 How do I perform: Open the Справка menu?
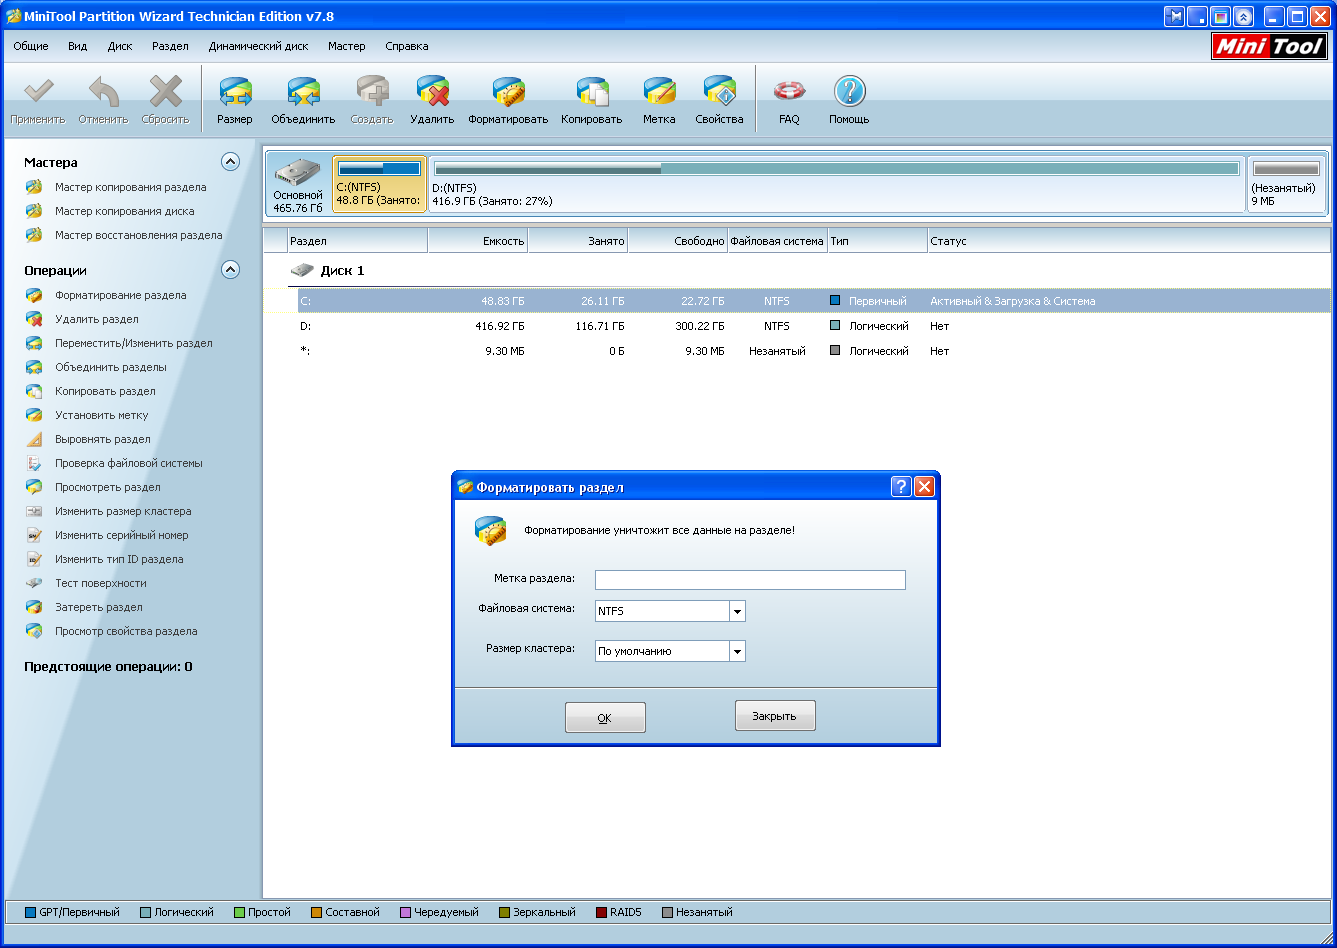click(x=407, y=46)
